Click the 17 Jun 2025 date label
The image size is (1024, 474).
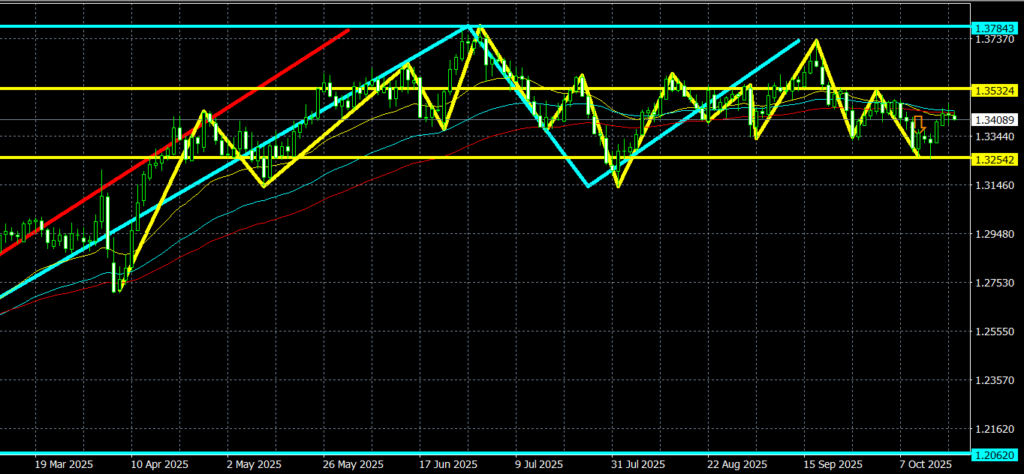447,465
